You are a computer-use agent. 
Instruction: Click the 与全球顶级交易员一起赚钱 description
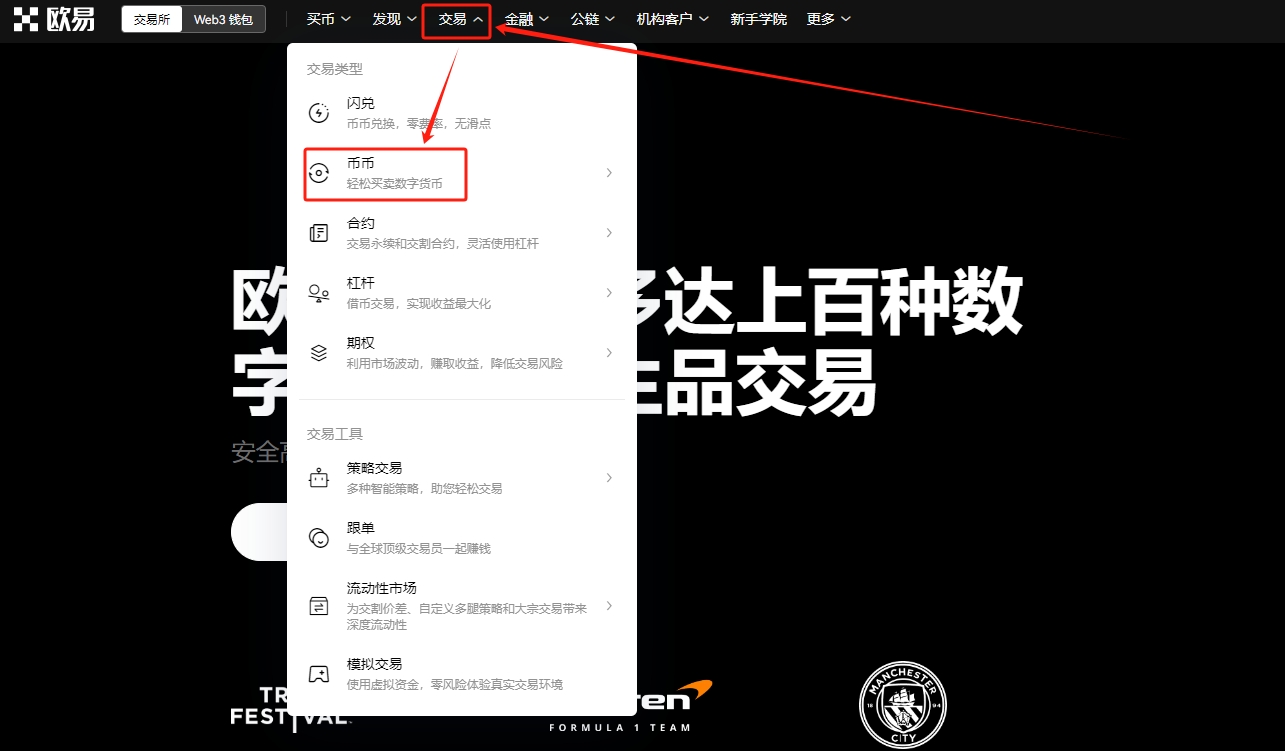419,549
